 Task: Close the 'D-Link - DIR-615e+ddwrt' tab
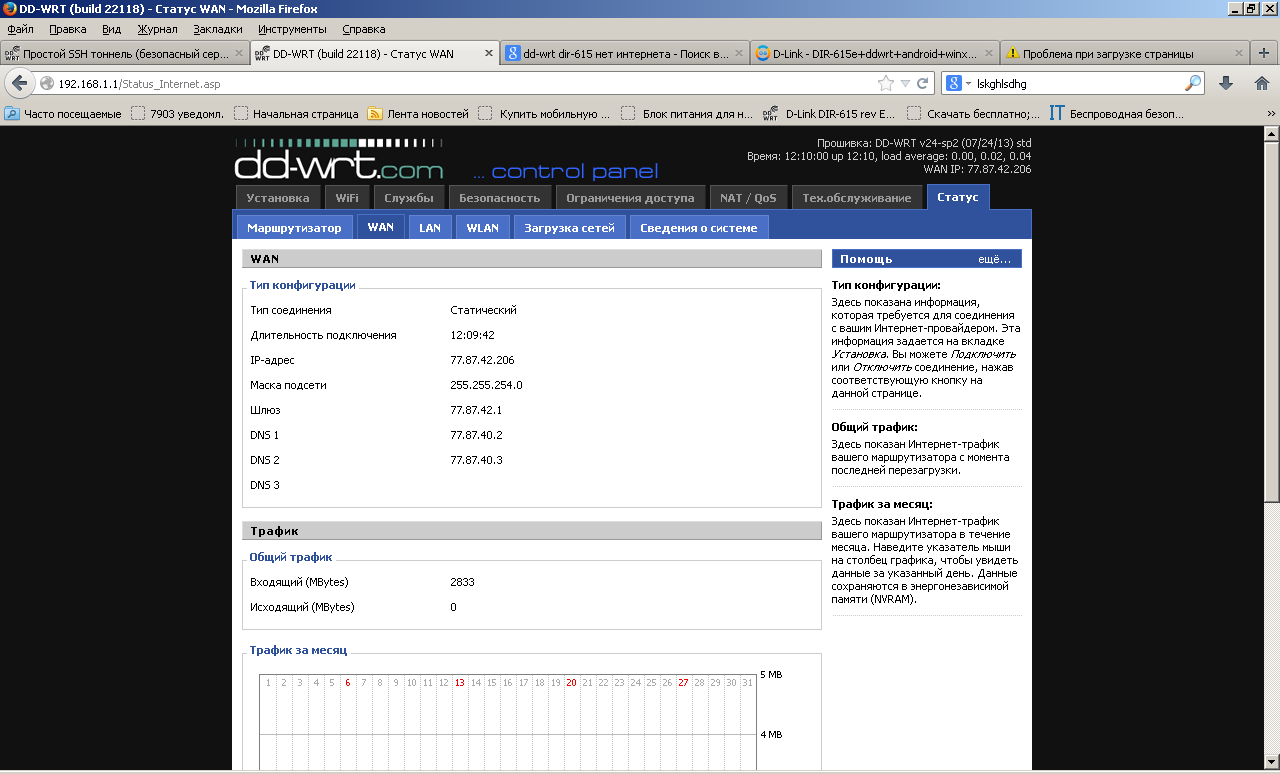coord(988,53)
